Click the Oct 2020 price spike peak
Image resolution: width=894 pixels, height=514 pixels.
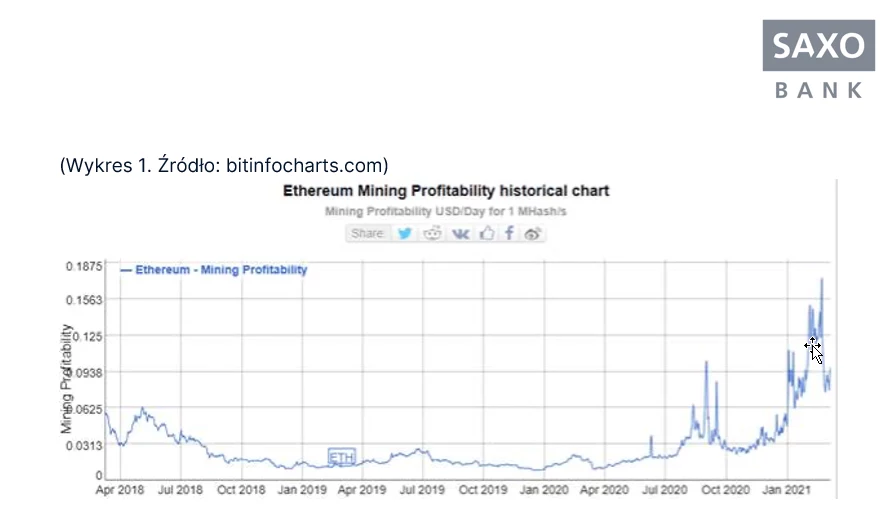click(x=706, y=362)
